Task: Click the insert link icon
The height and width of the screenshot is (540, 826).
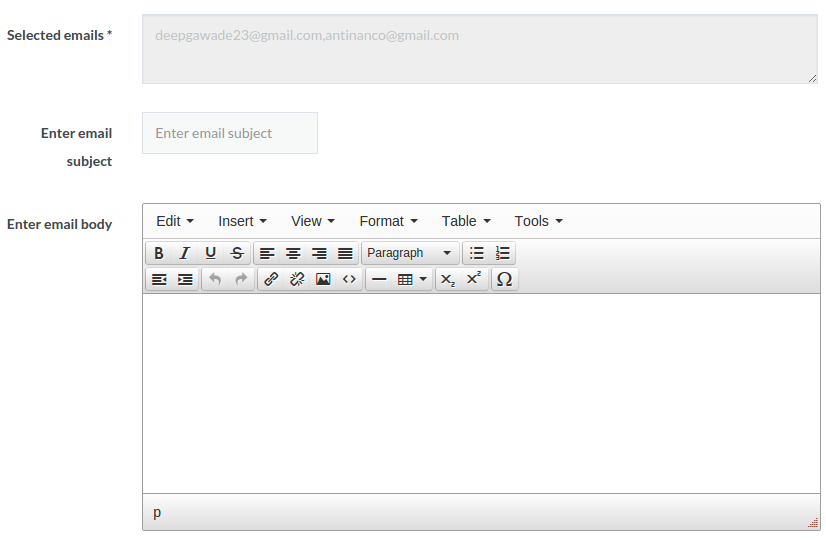Action: (271, 280)
